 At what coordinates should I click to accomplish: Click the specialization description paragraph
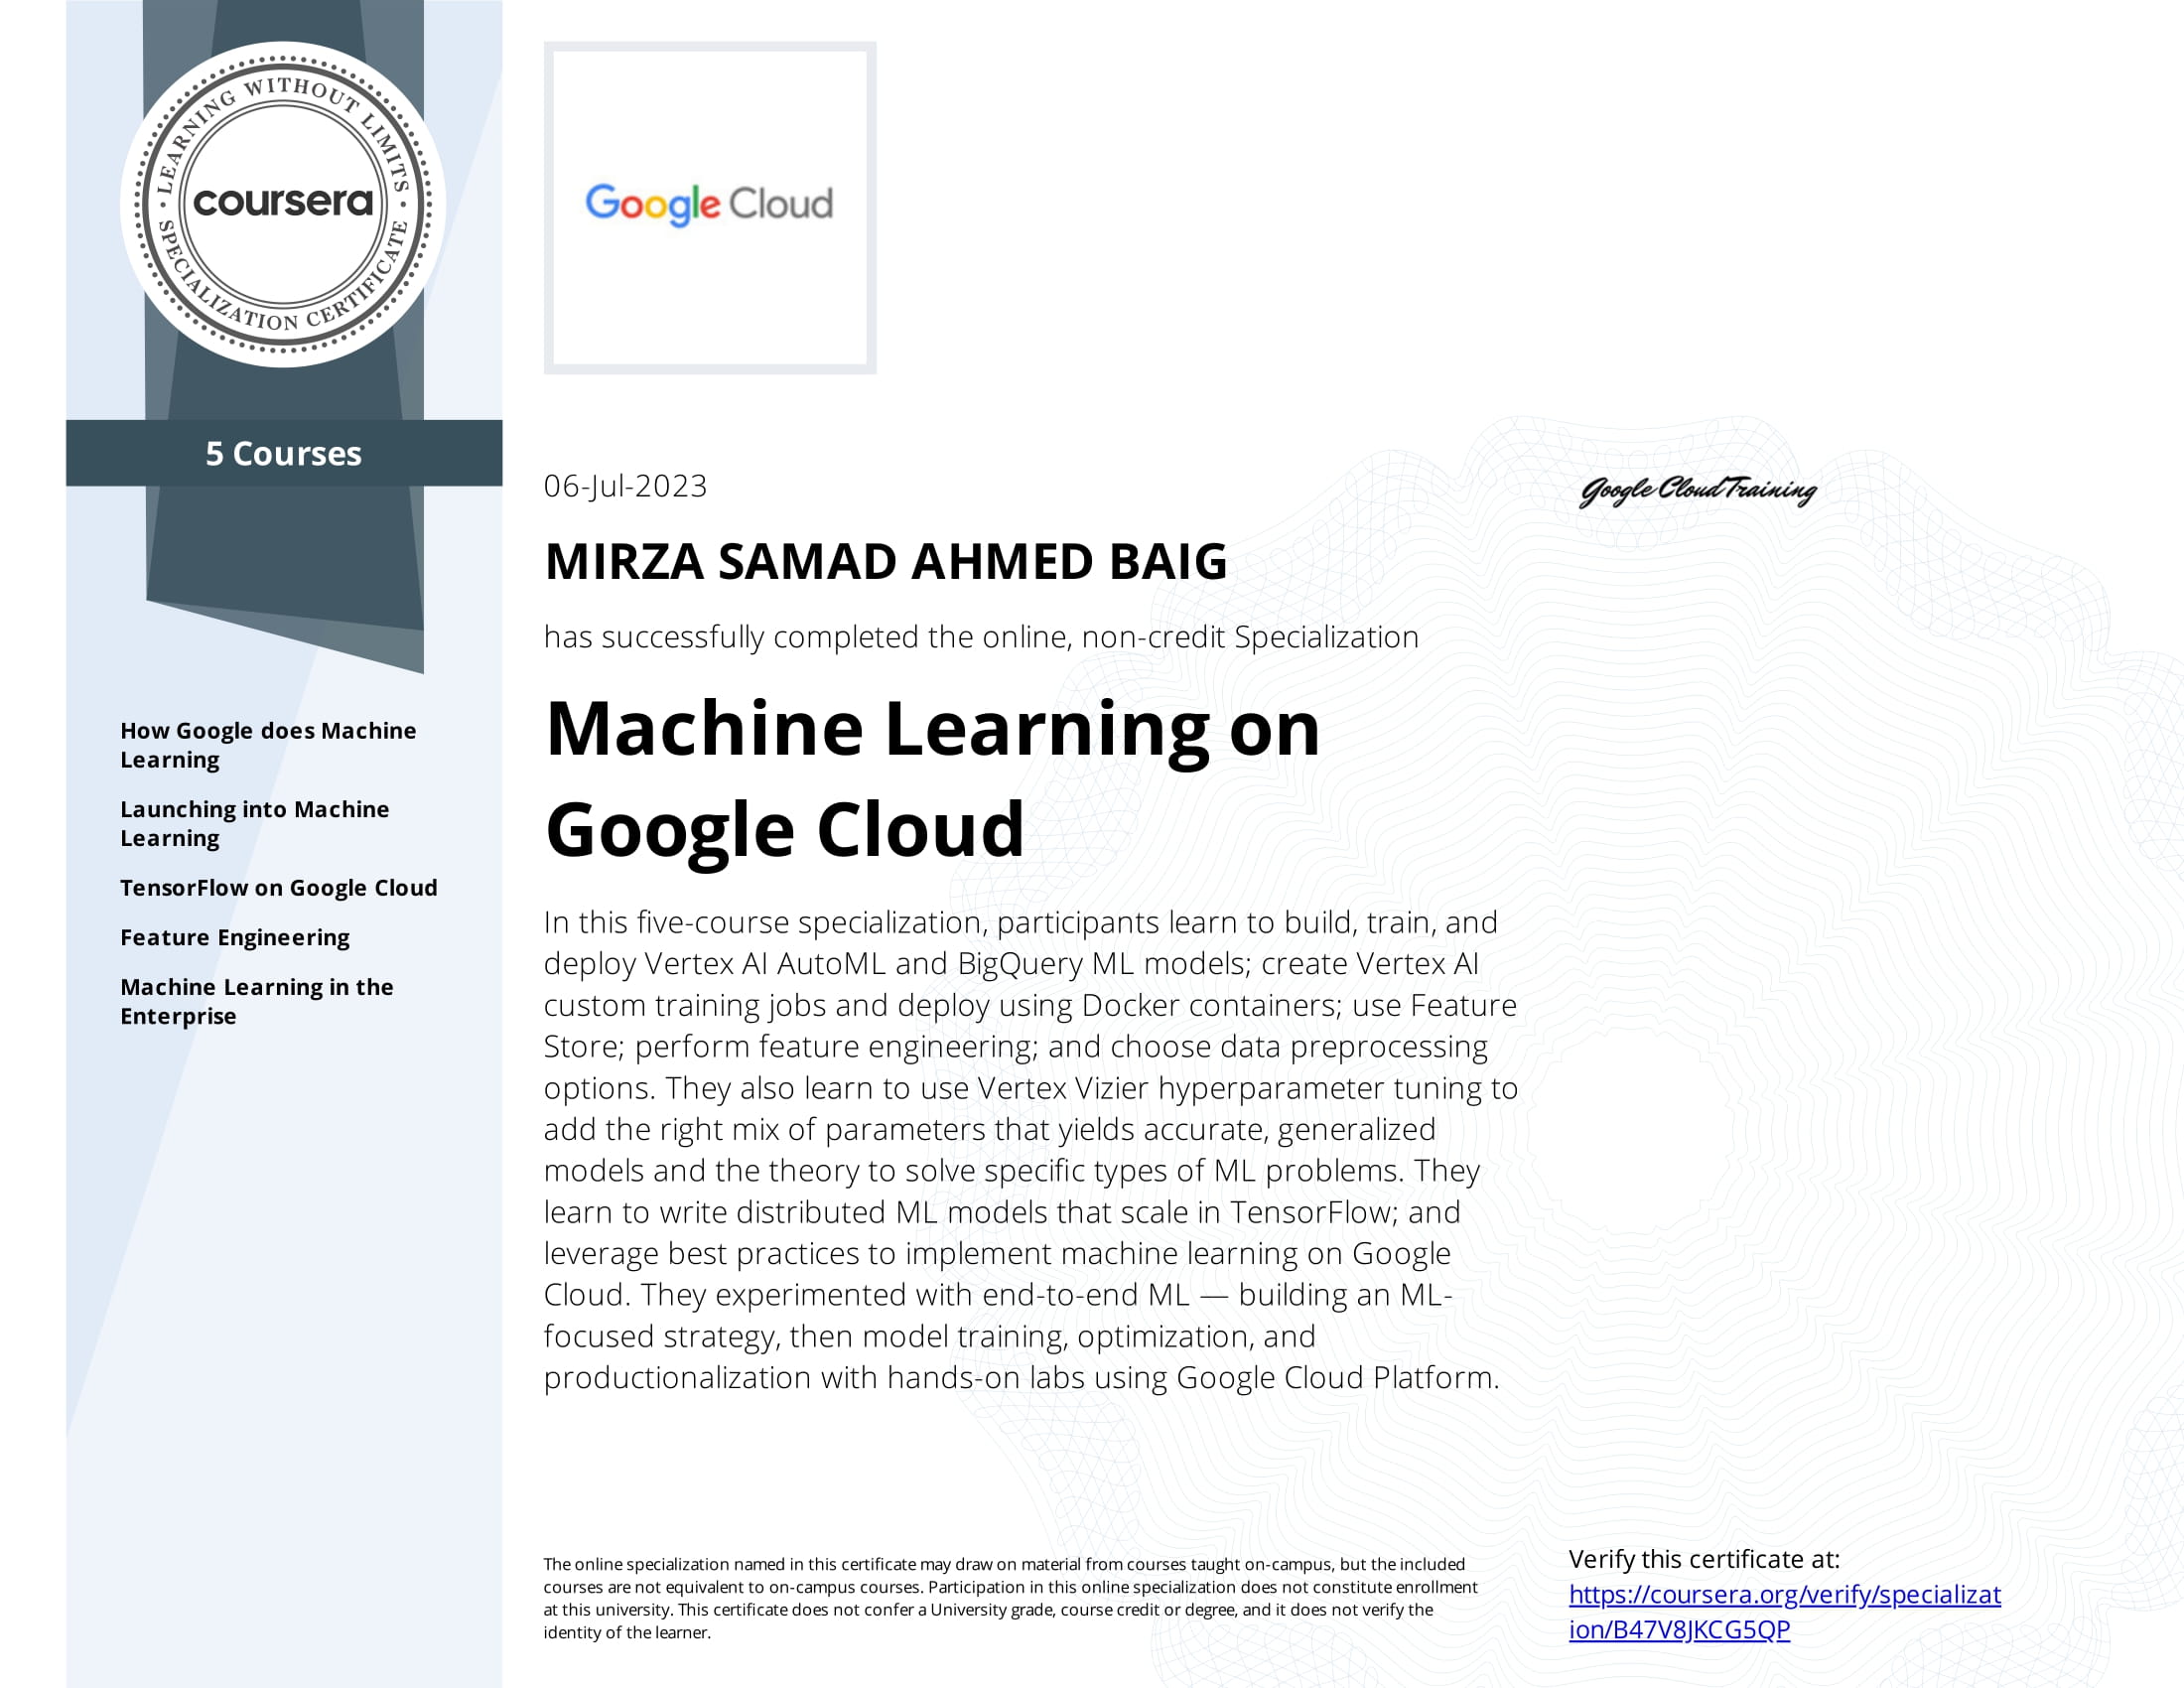pyautogui.click(x=1031, y=1149)
